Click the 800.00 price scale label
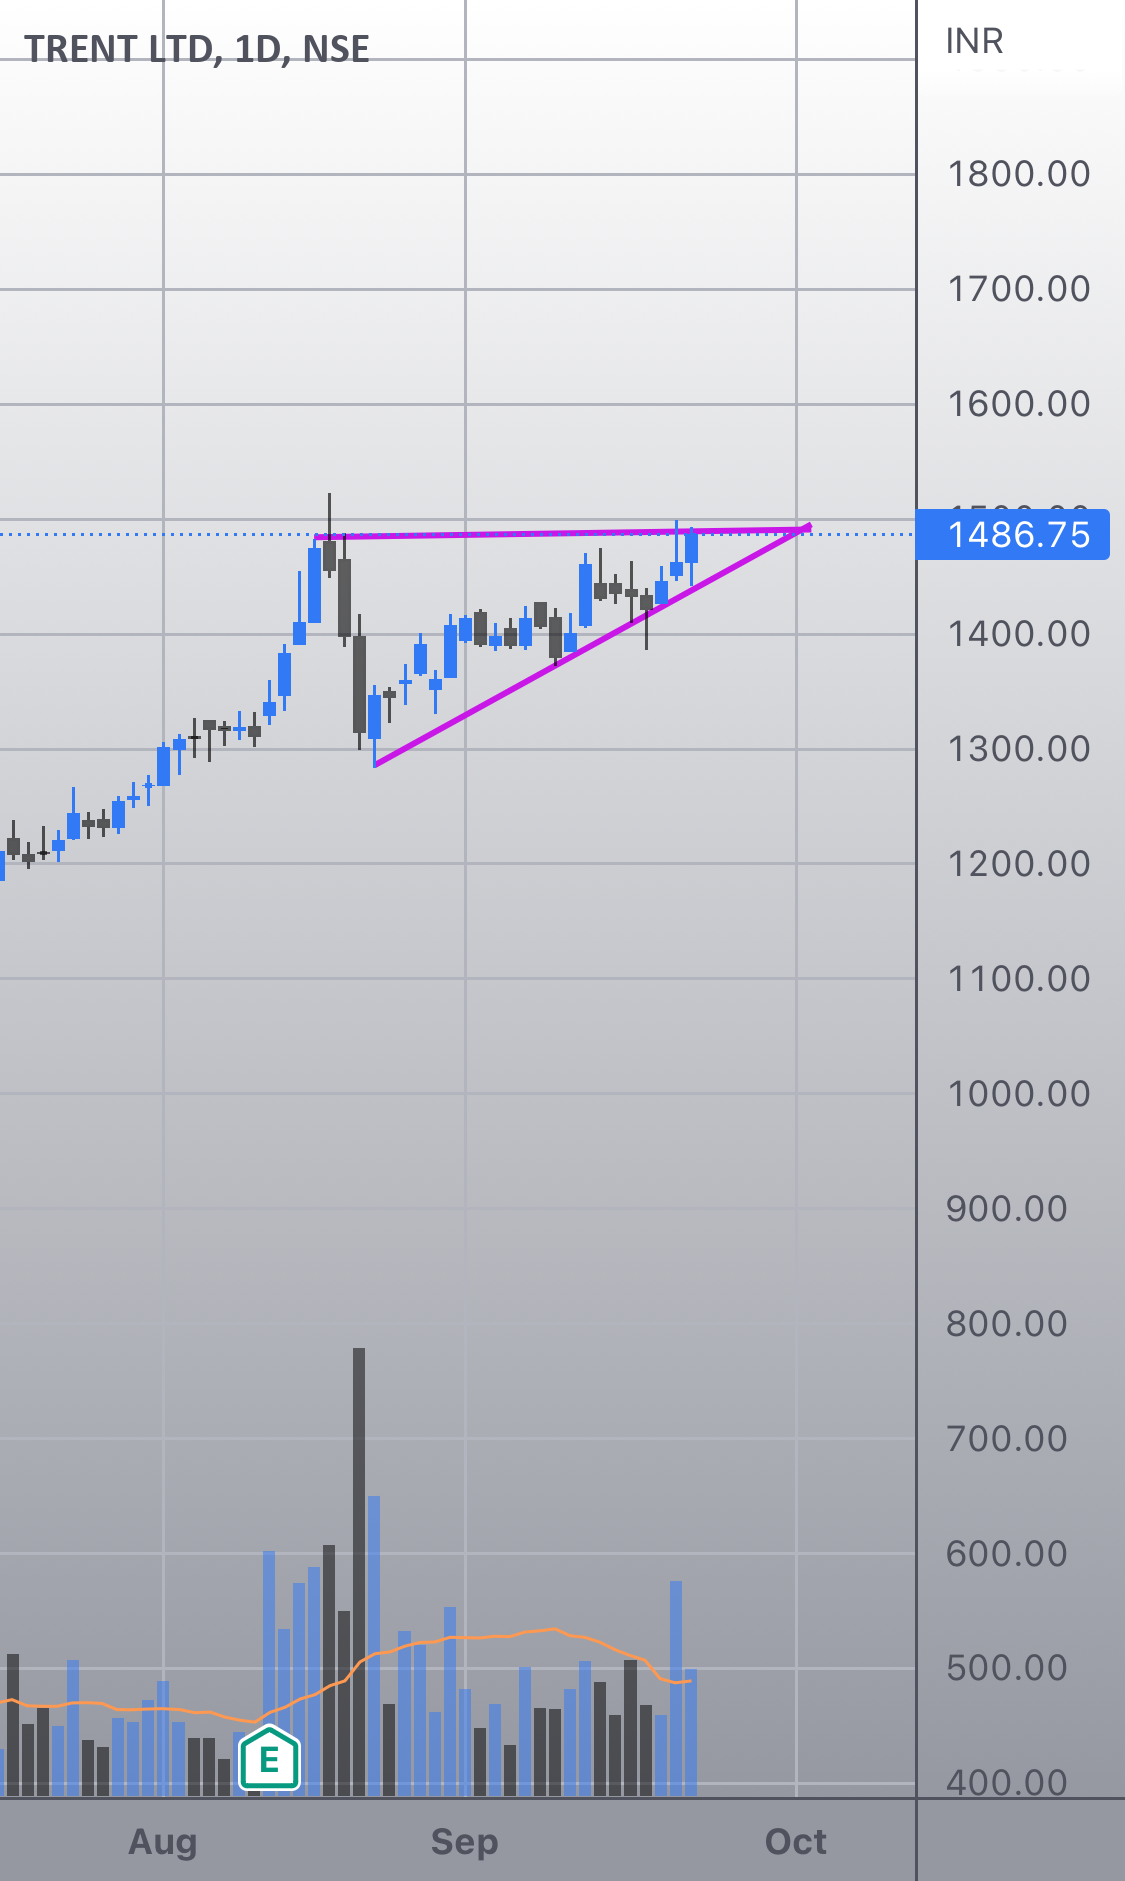The height and width of the screenshot is (1881, 1125). (x=1007, y=1324)
